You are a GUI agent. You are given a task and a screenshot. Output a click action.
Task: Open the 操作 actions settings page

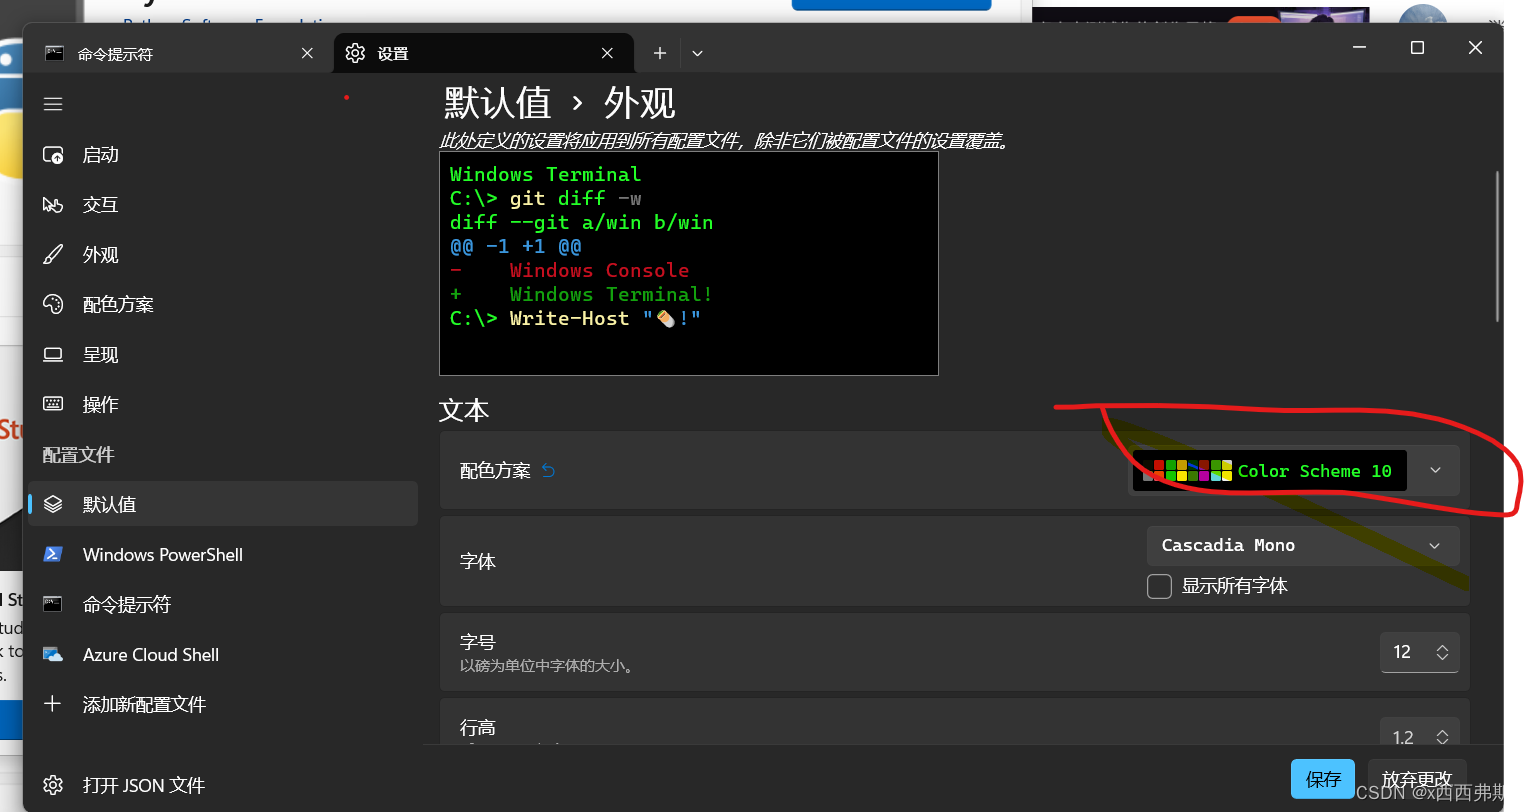[222, 405]
